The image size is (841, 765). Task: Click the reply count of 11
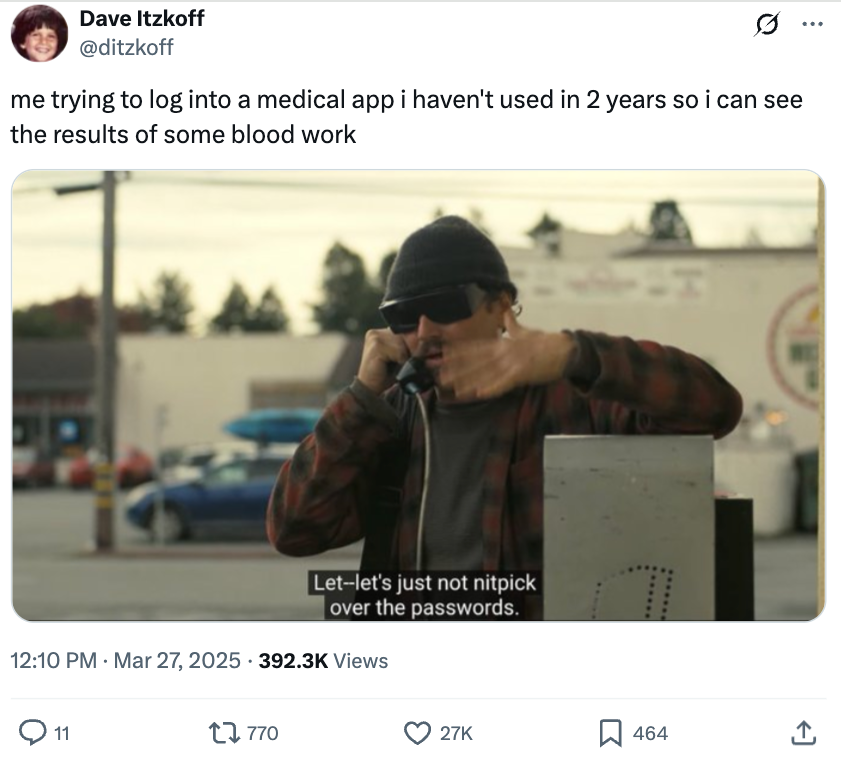[x=61, y=734]
